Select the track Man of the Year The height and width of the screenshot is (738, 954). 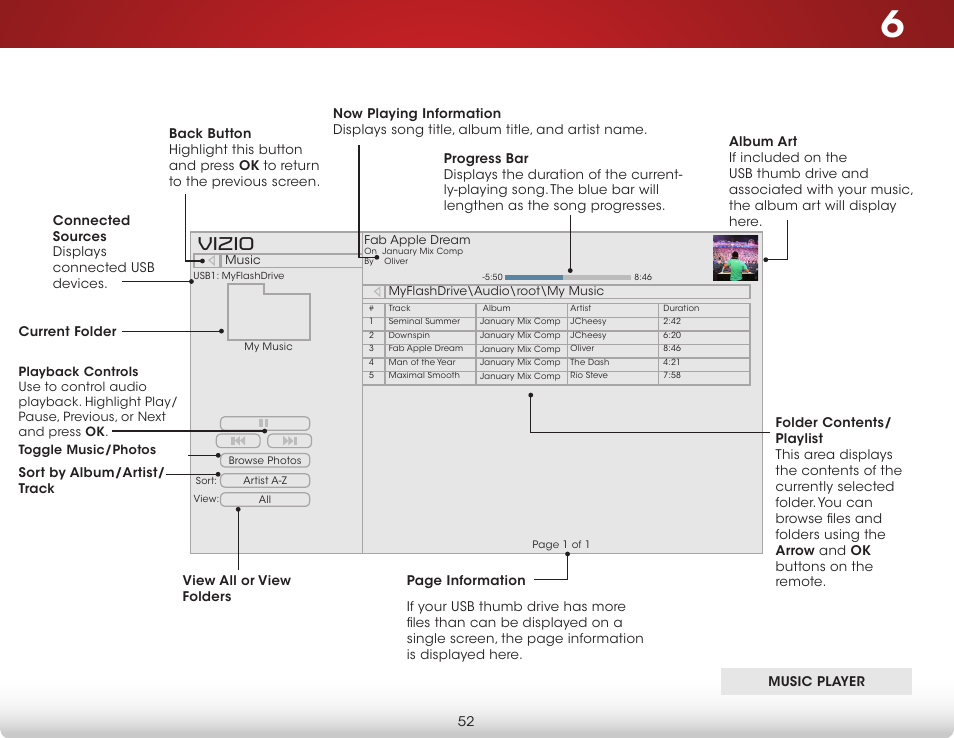point(422,362)
